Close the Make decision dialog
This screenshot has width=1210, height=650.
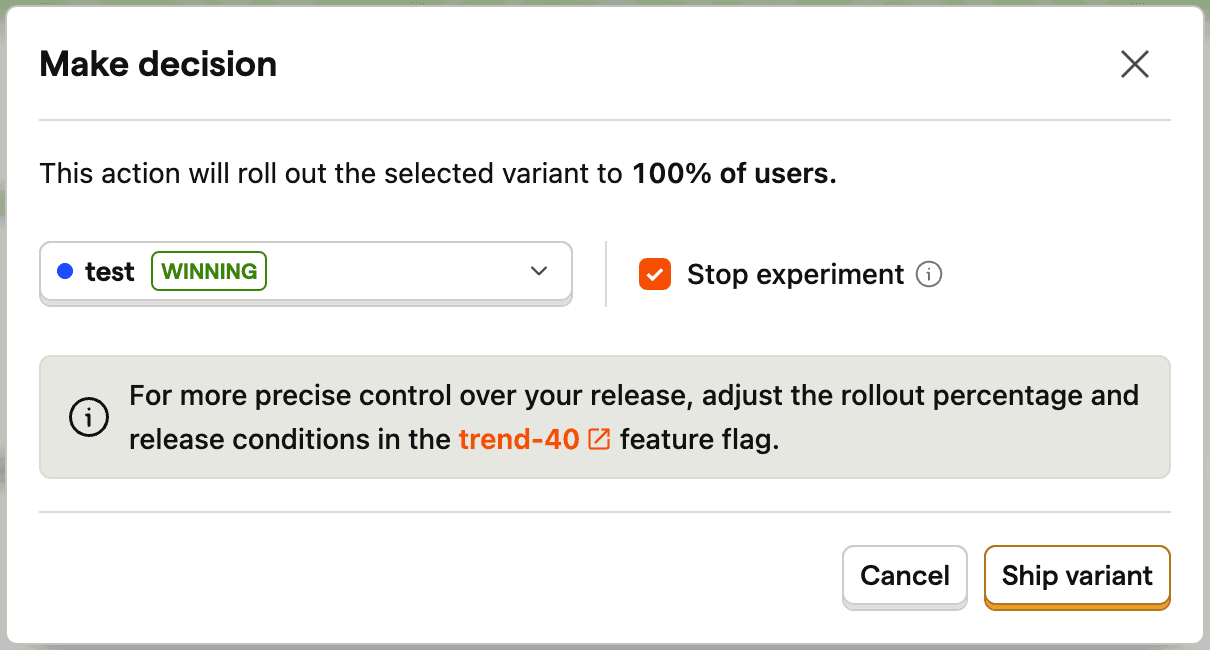pos(1135,65)
